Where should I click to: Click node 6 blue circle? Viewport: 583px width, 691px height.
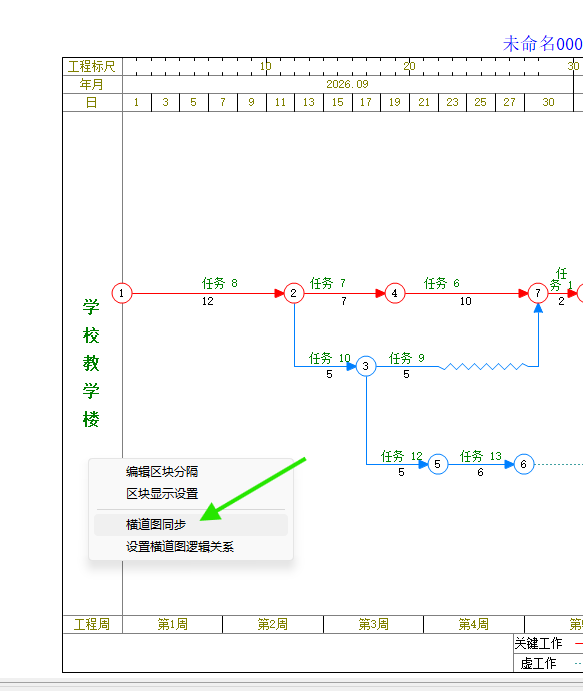coord(524,464)
